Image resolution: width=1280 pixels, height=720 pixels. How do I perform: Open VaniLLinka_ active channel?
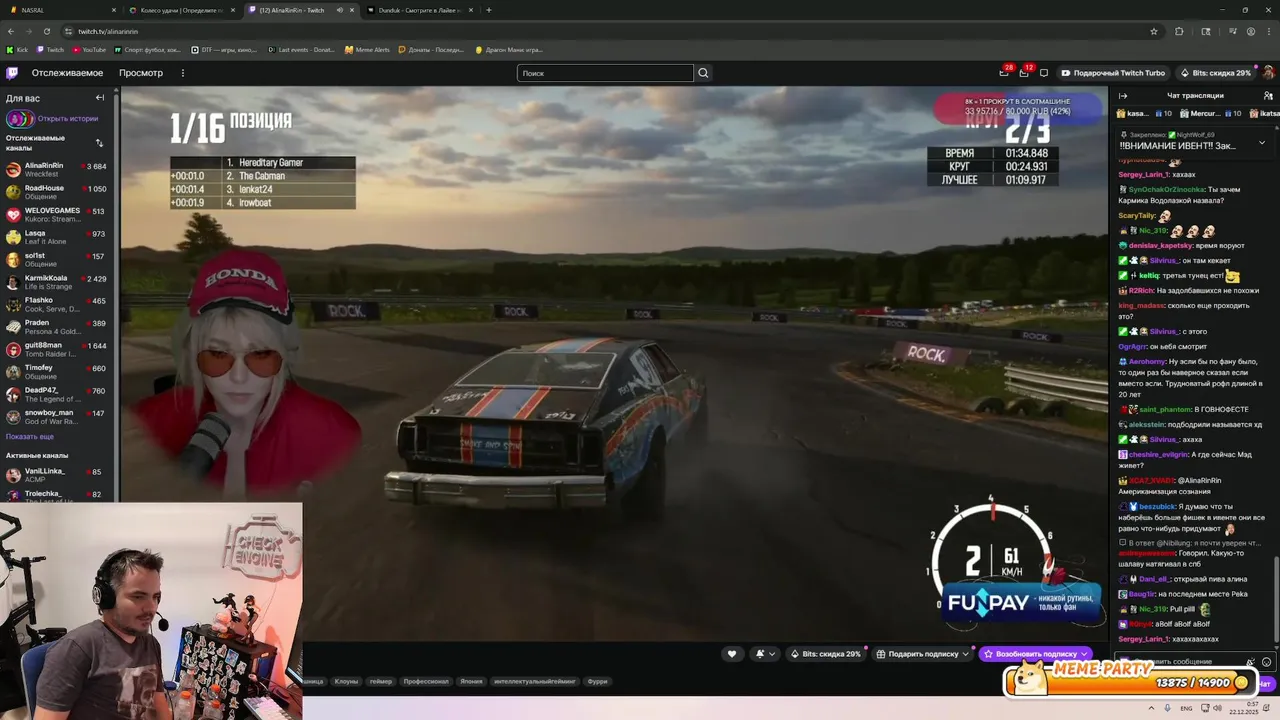58,474
